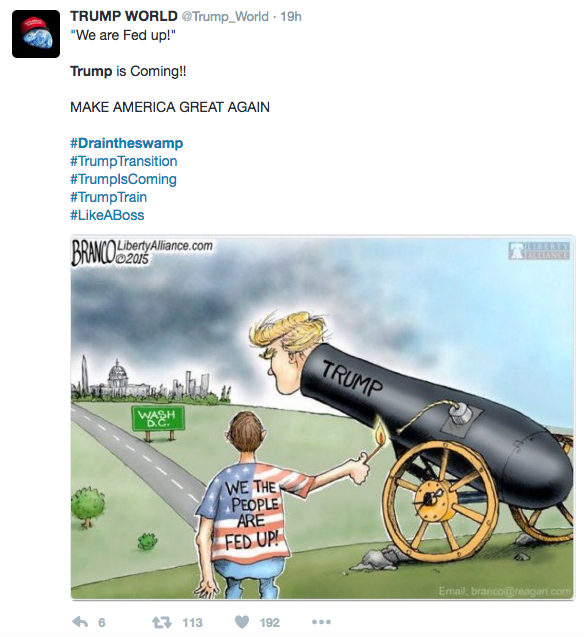Image resolution: width=584 pixels, height=637 pixels.
Task: Open the TRUMP WORLD display name
Action: [x=124, y=16]
